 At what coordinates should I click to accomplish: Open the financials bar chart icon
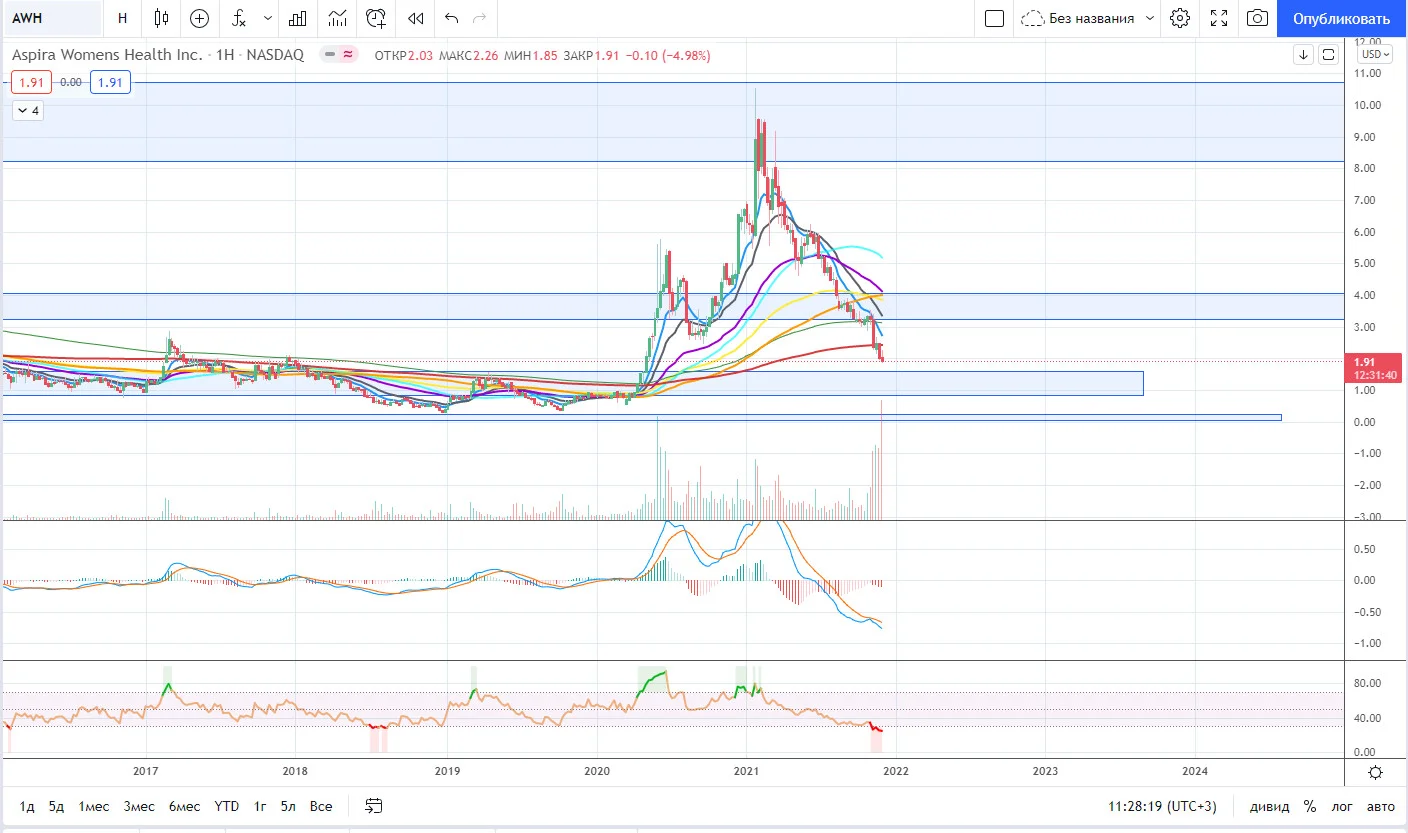[x=298, y=18]
